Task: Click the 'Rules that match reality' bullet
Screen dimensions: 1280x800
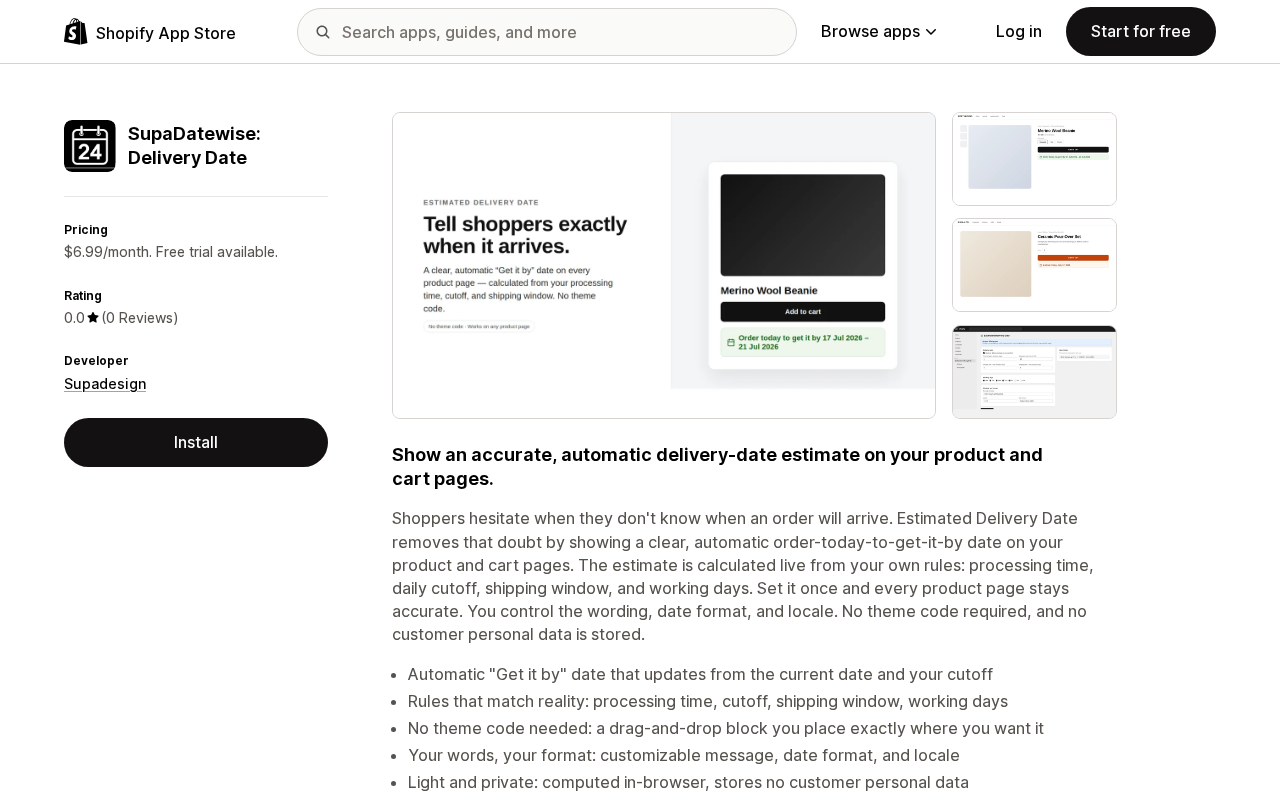Action: pyautogui.click(x=708, y=701)
